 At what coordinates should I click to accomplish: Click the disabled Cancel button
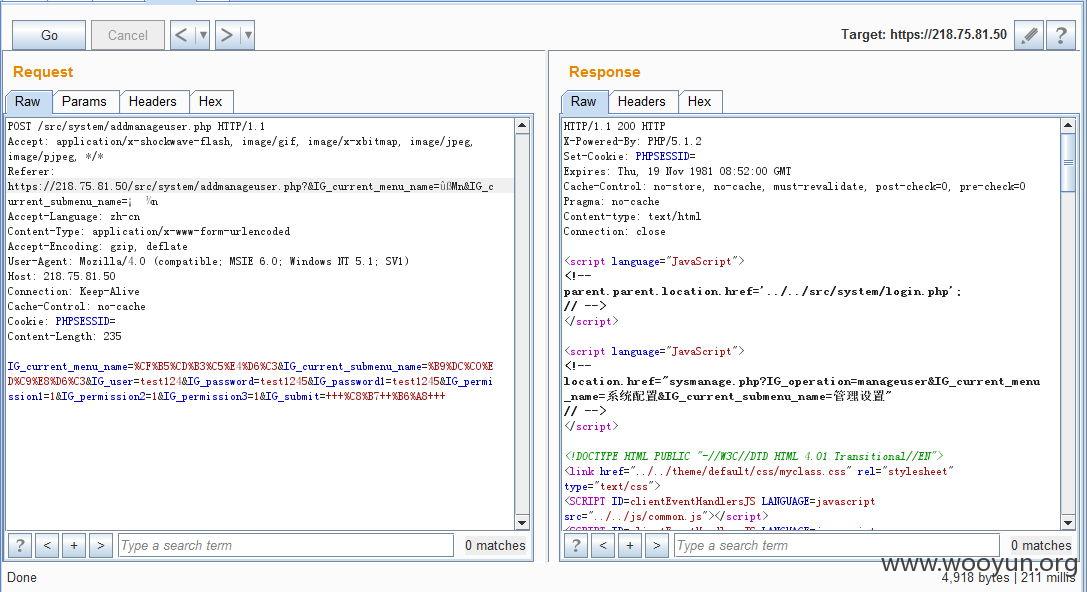point(128,35)
